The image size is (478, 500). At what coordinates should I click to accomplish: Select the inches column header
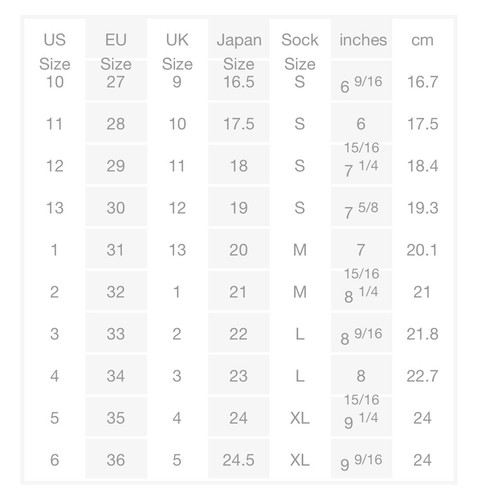coord(363,40)
